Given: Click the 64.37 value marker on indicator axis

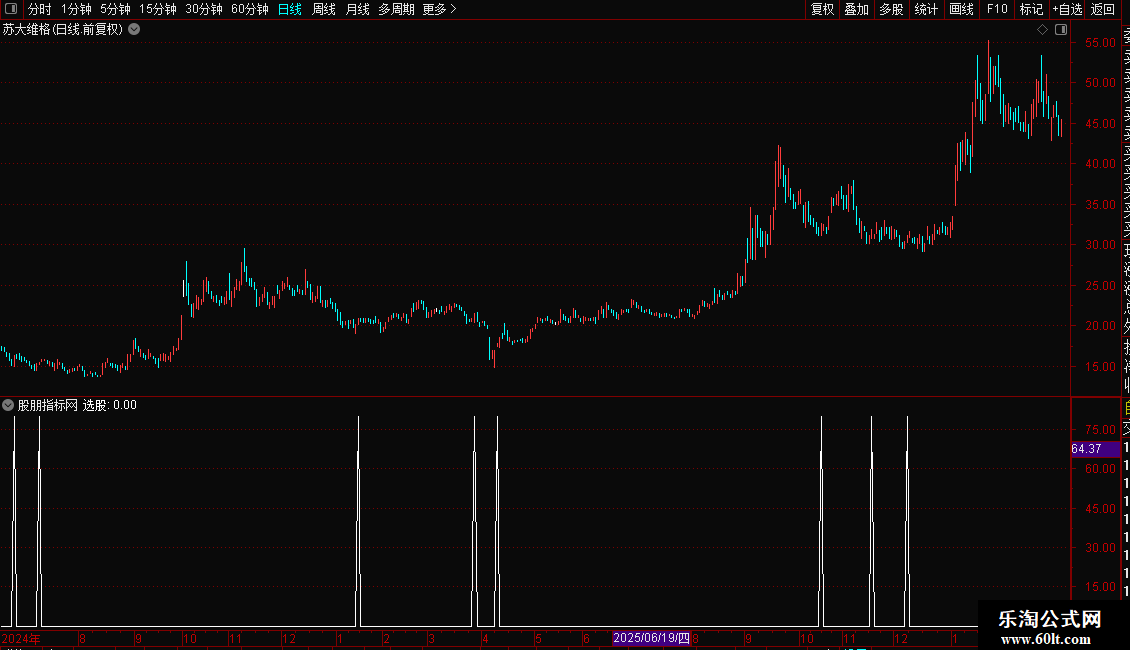Looking at the screenshot, I should click(1095, 449).
